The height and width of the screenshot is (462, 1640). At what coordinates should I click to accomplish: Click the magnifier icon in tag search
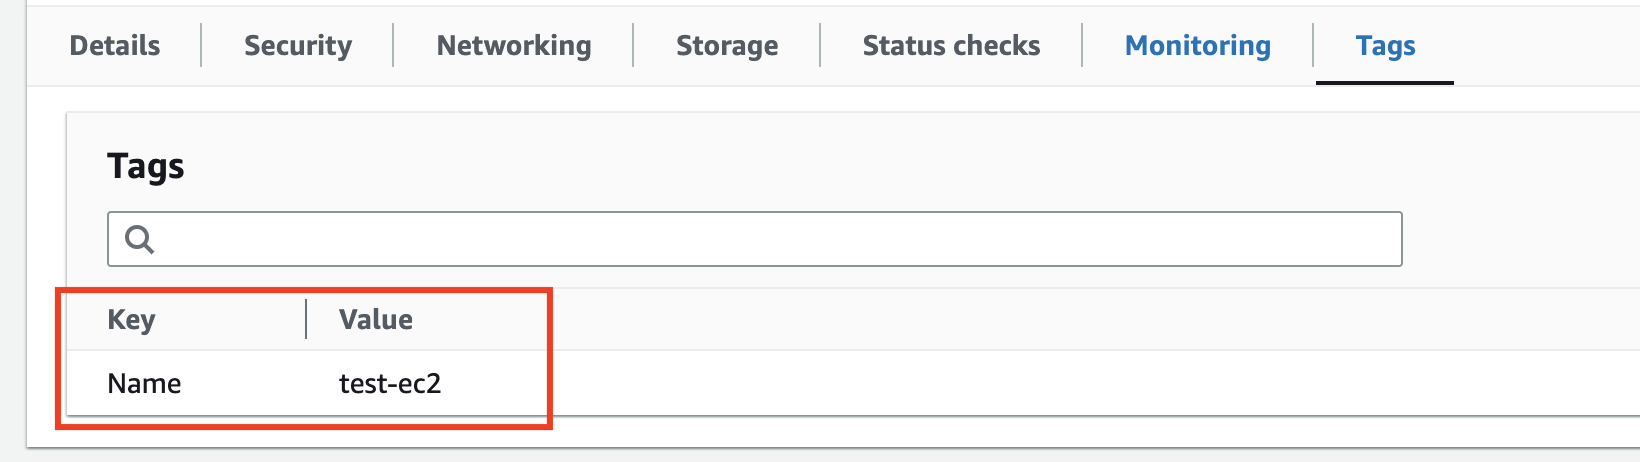pyautogui.click(x=139, y=239)
